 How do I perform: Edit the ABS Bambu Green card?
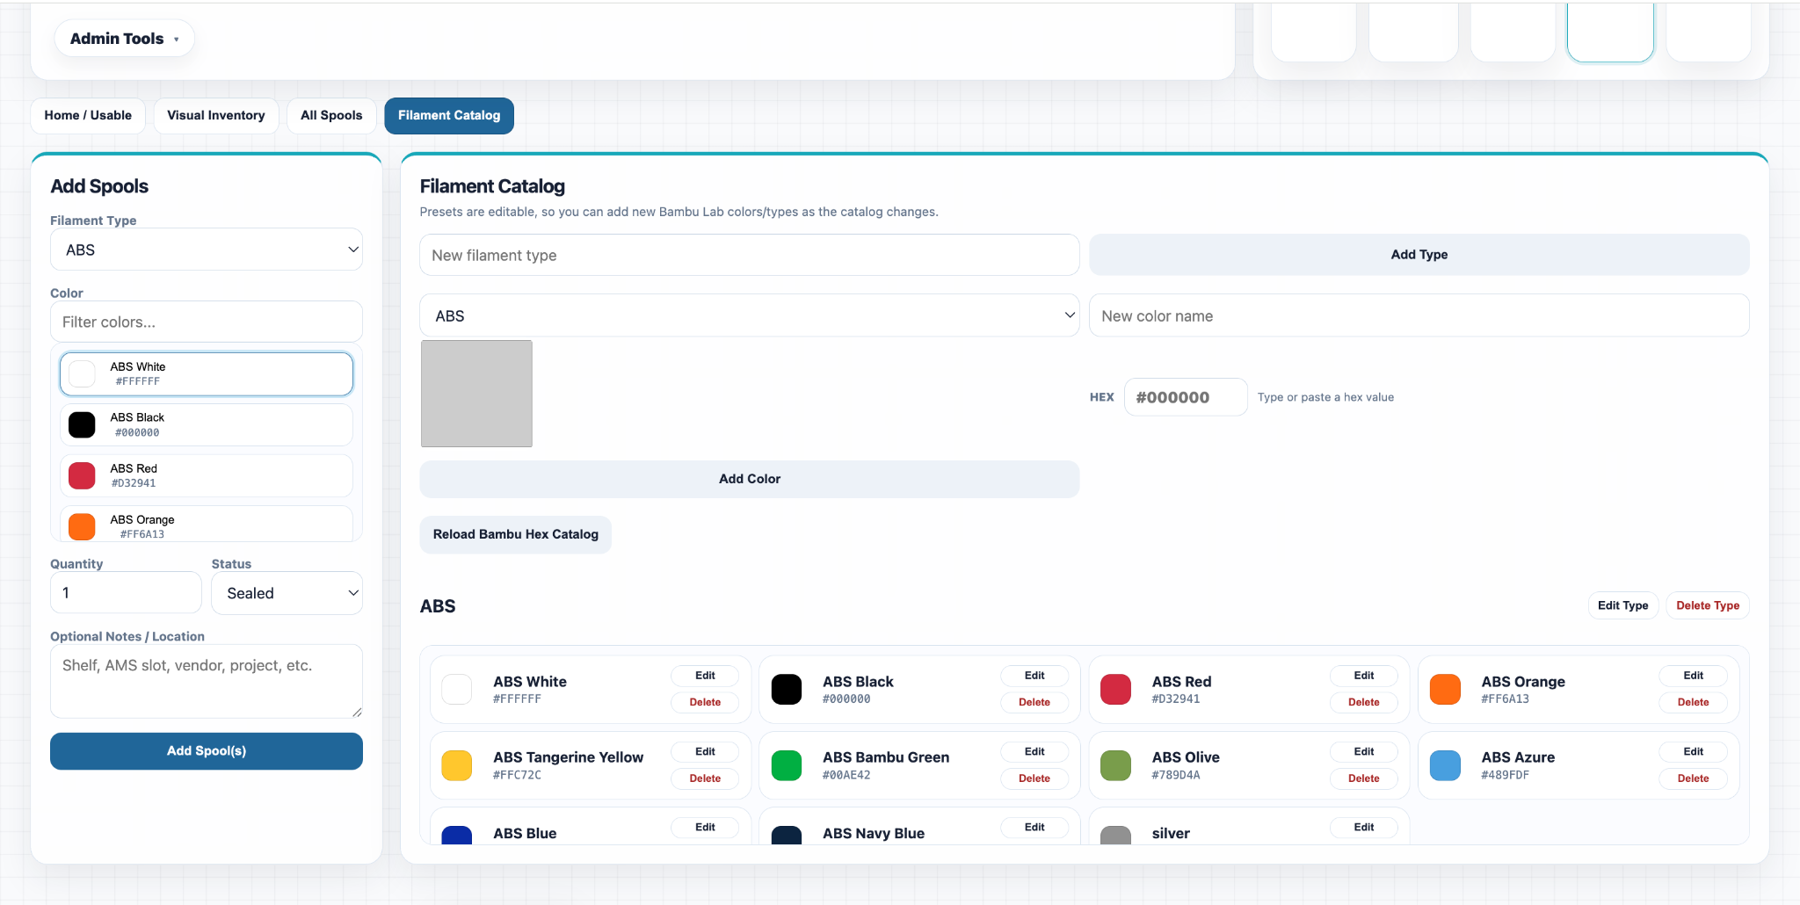1034,752
